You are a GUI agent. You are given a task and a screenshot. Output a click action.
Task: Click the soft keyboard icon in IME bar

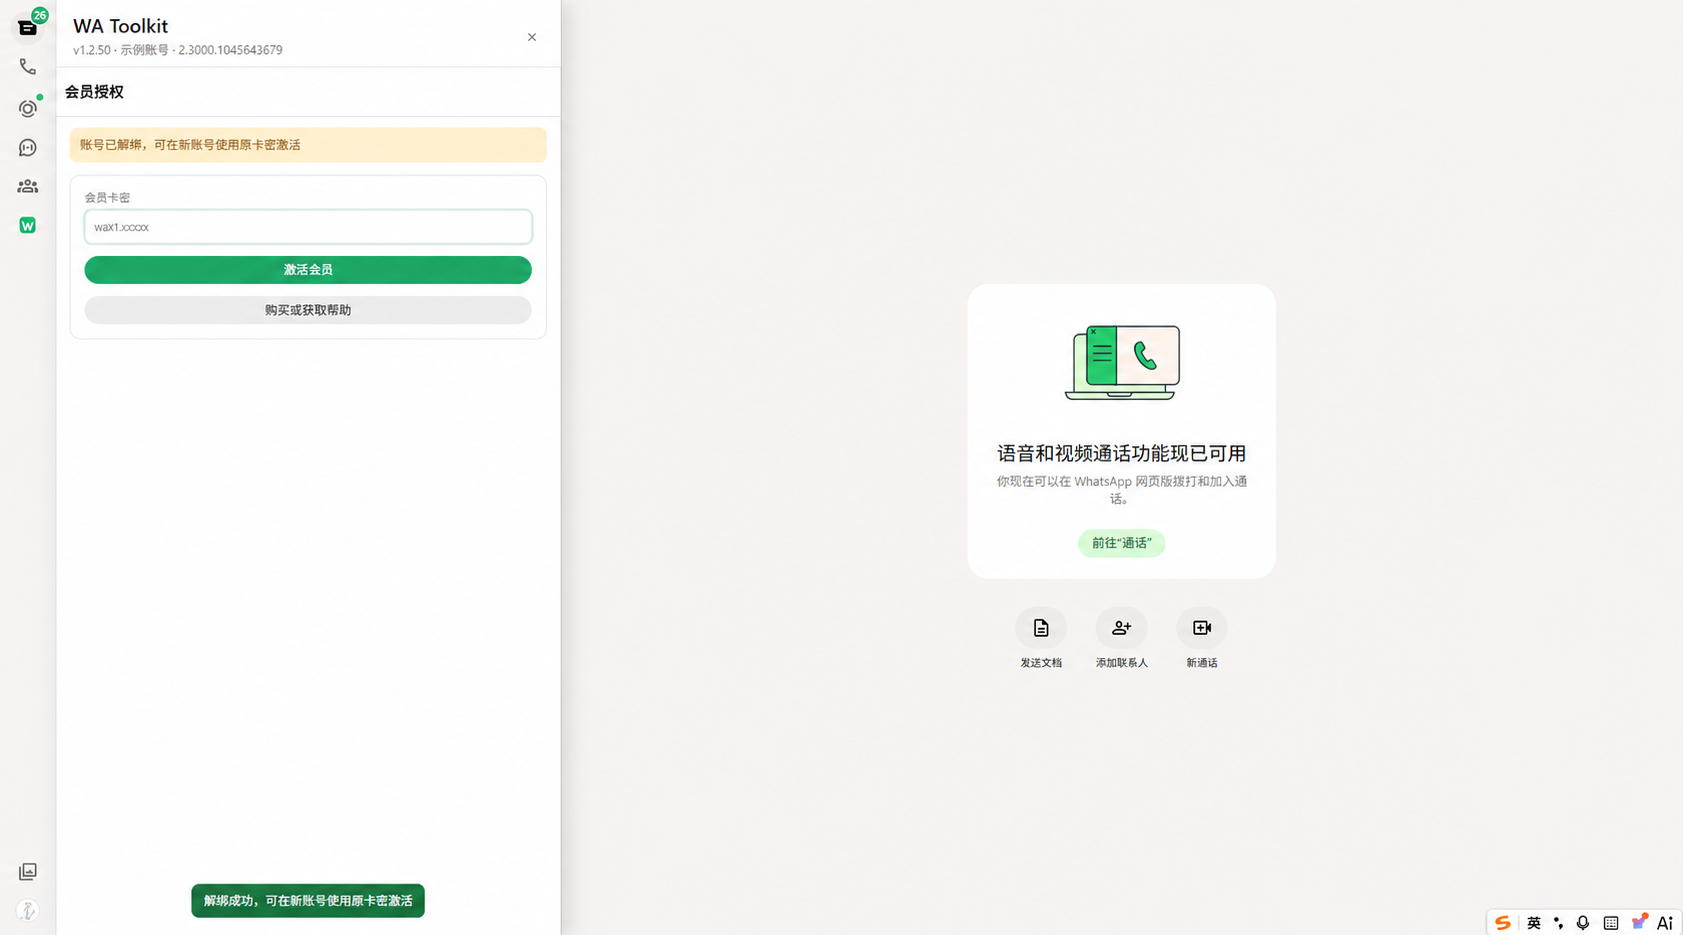click(1611, 923)
